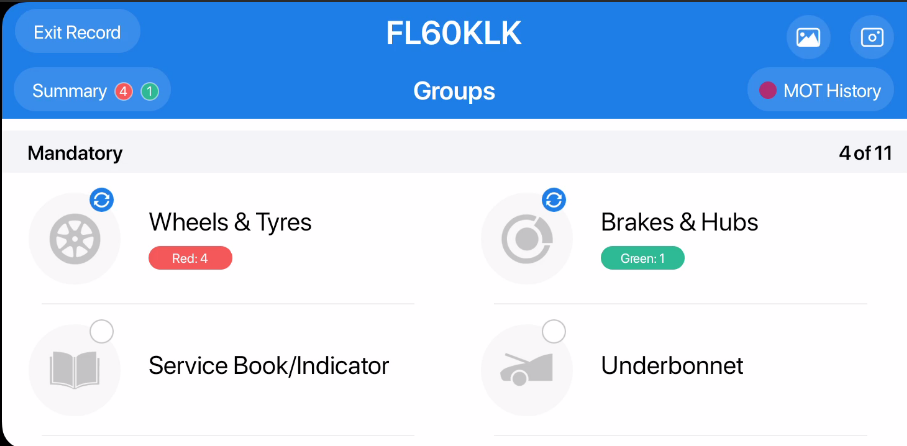Open the image gallery icon in header
Screen dimensions: 907x446
coord(808,37)
